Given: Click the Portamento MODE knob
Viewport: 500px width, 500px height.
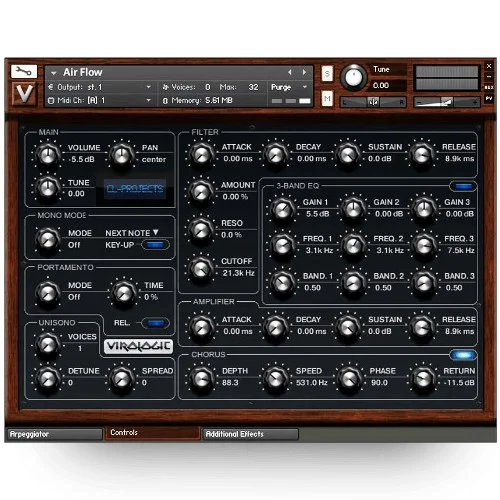Looking at the screenshot, I should coord(48,292).
